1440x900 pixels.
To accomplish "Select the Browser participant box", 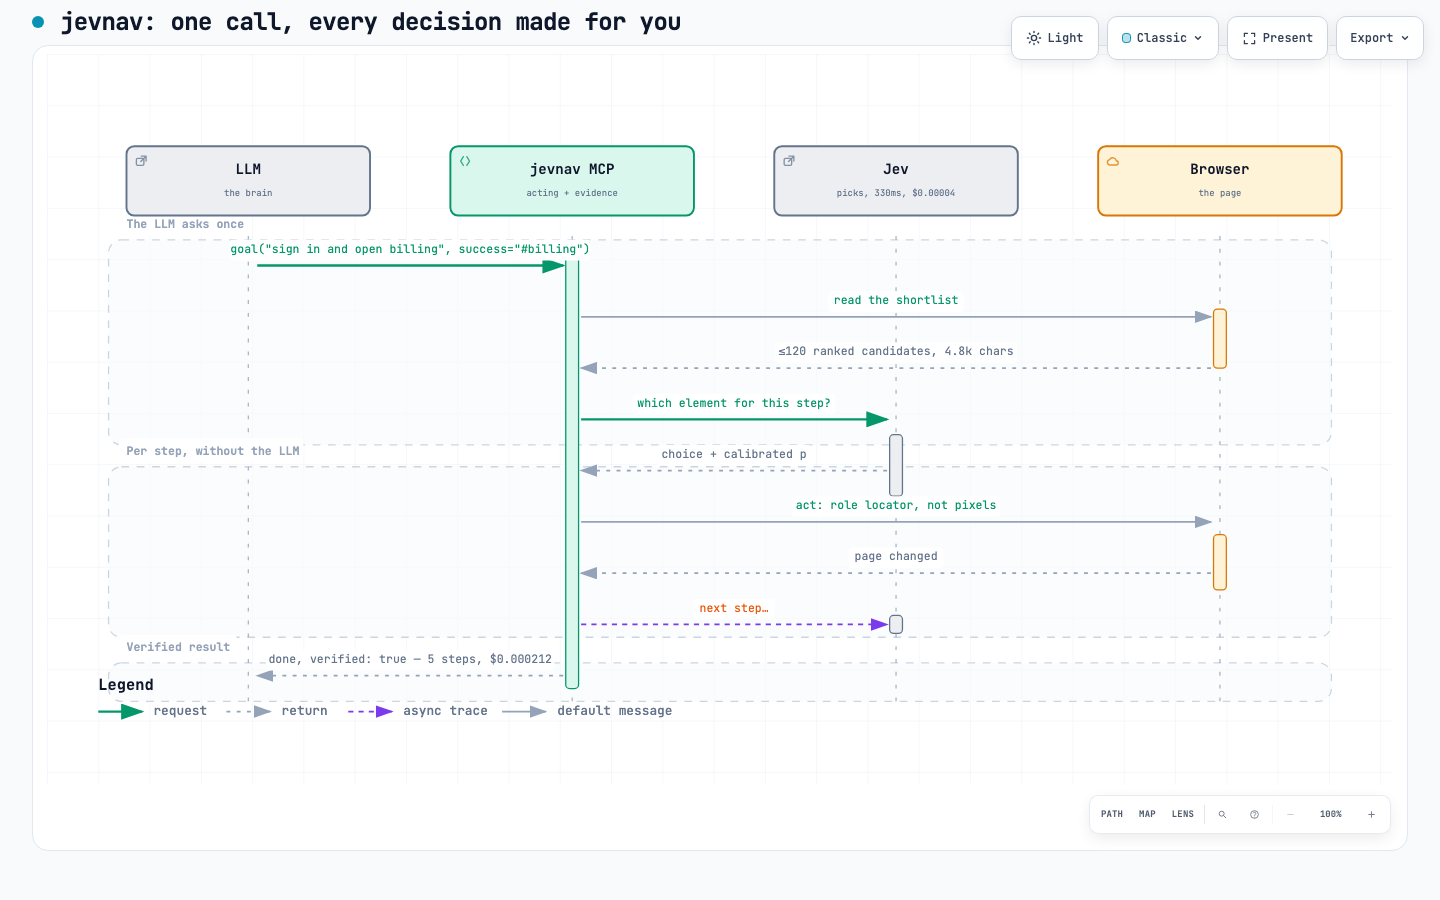I will 1220,181.
